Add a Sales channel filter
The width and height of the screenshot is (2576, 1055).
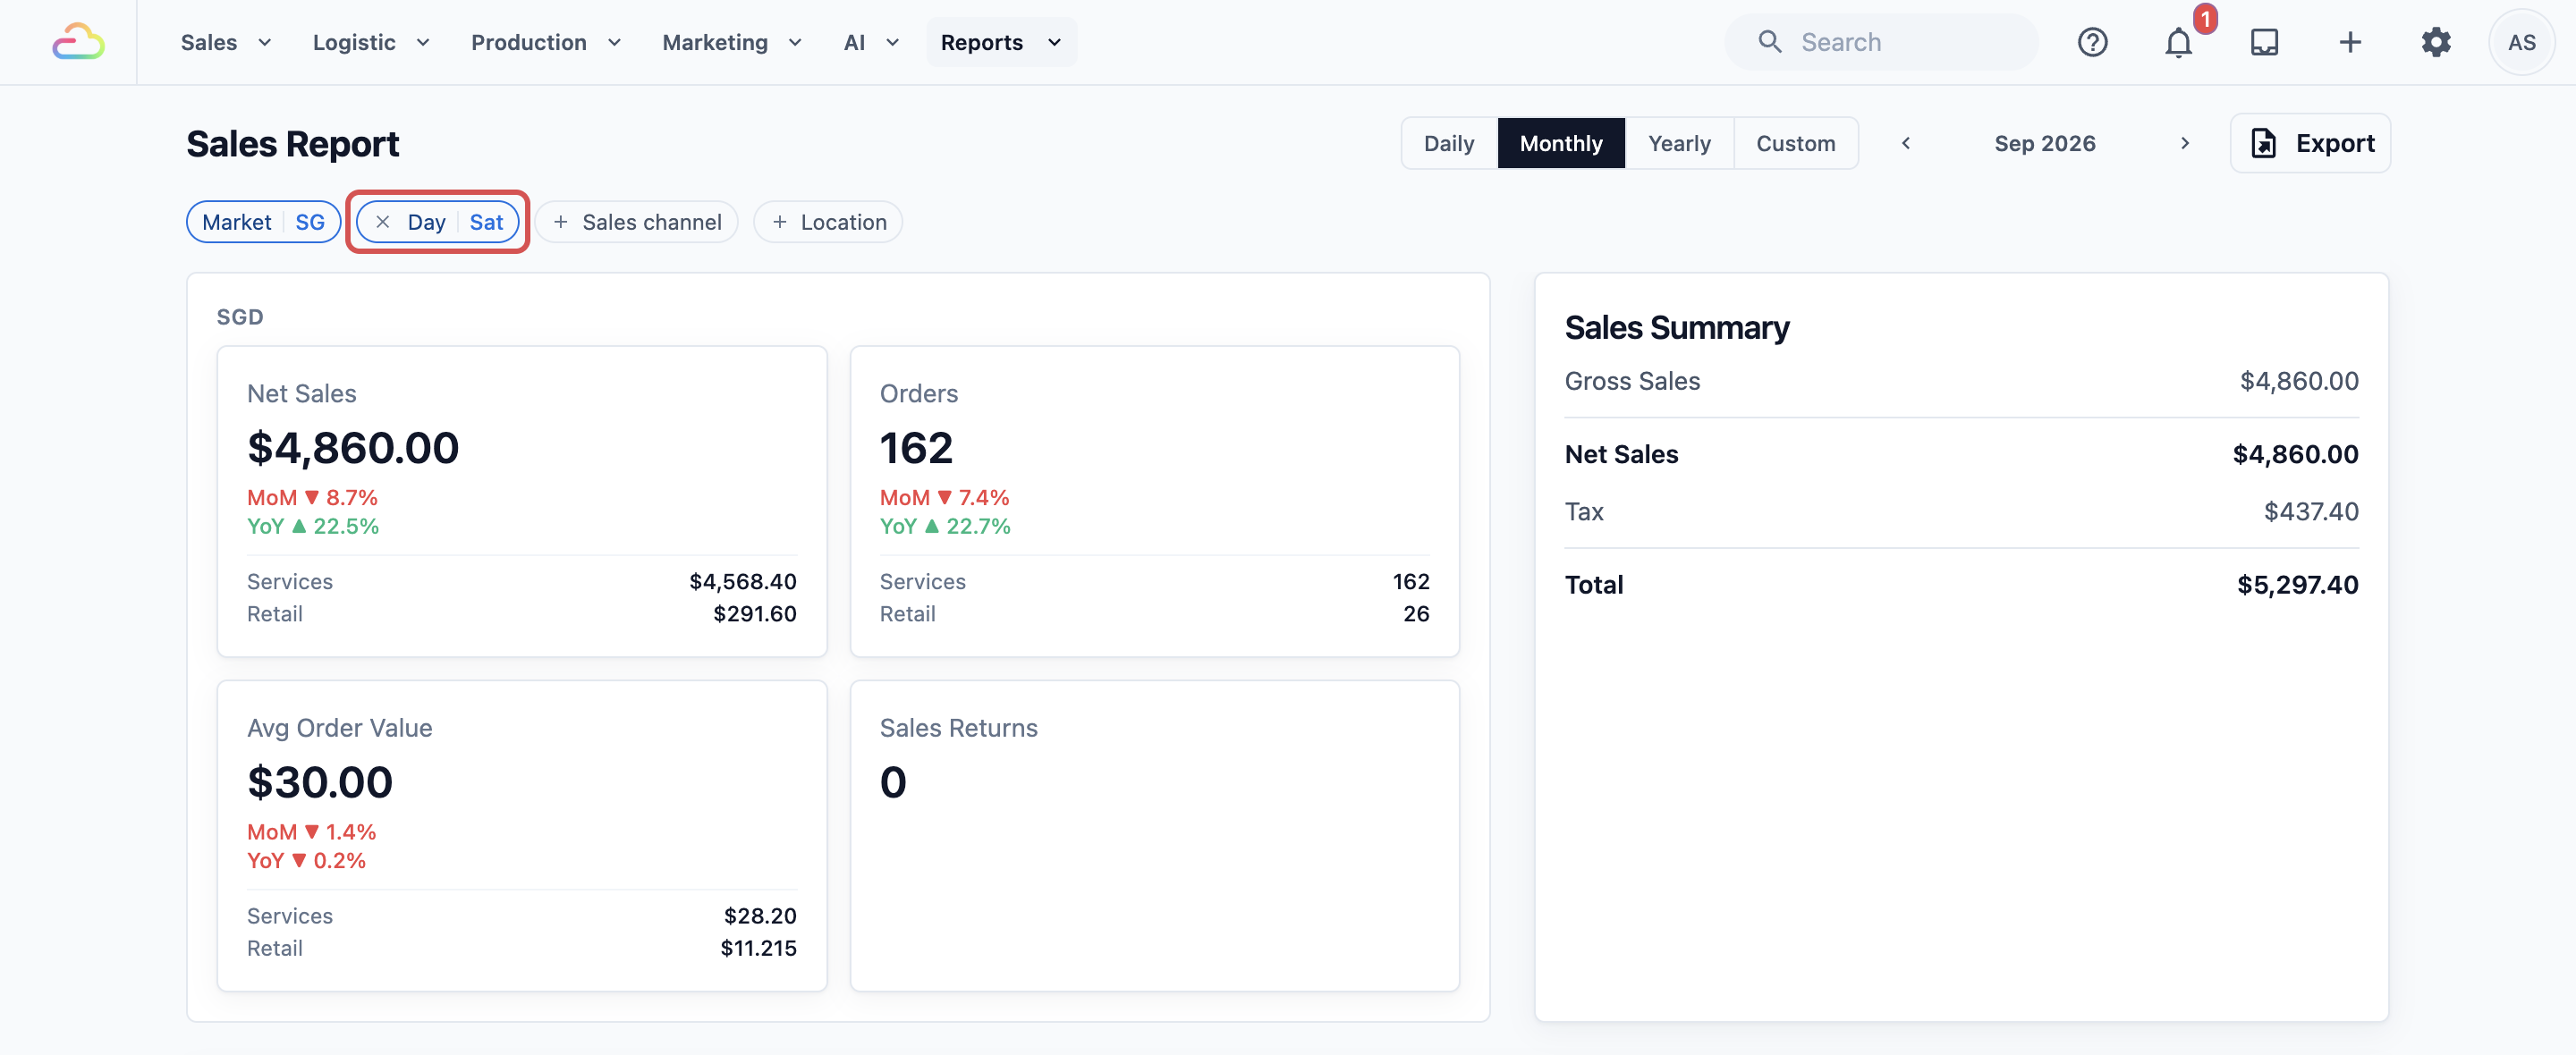[636, 222]
